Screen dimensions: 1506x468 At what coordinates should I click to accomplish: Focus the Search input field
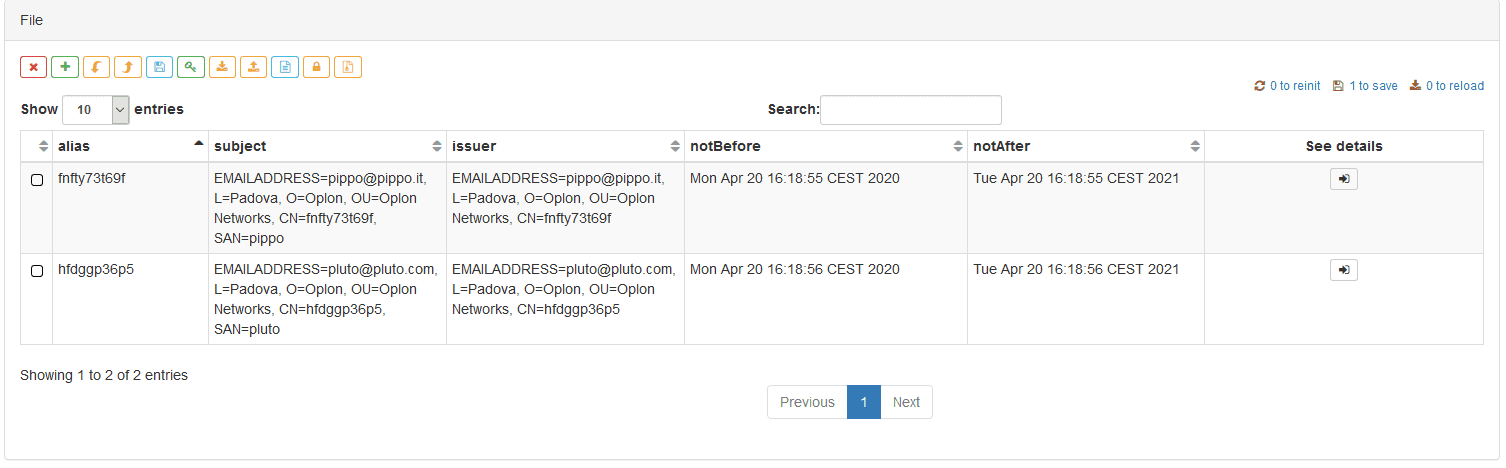(911, 109)
